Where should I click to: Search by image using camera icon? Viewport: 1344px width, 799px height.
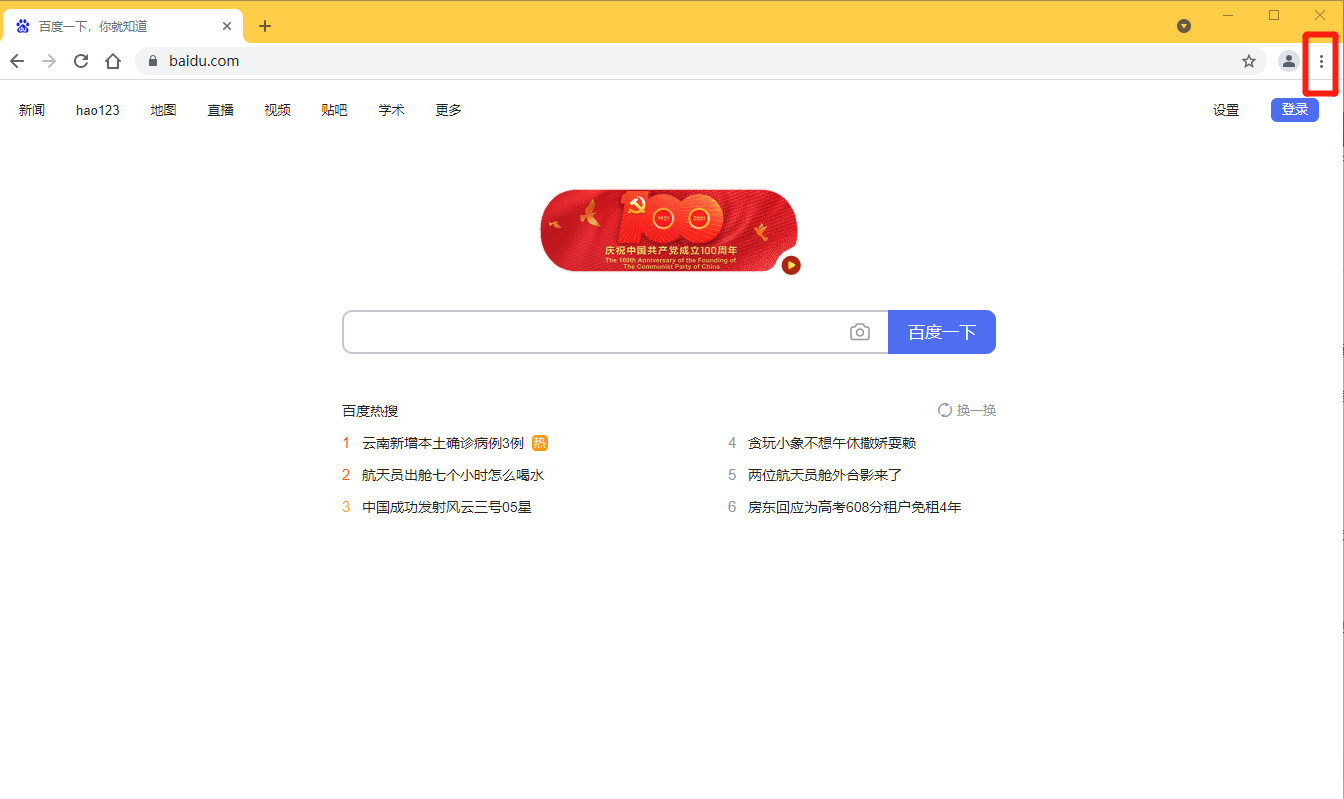tap(860, 332)
